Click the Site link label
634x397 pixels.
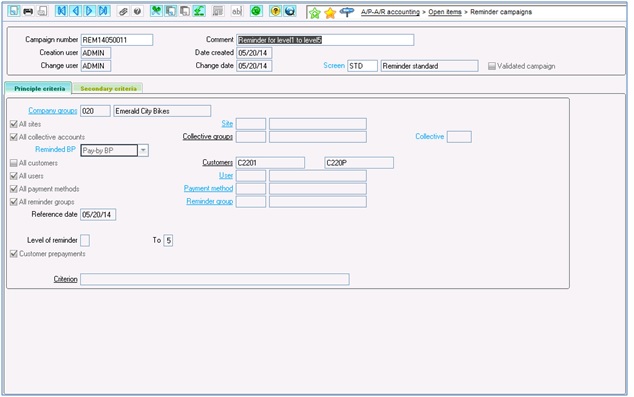coord(227,124)
